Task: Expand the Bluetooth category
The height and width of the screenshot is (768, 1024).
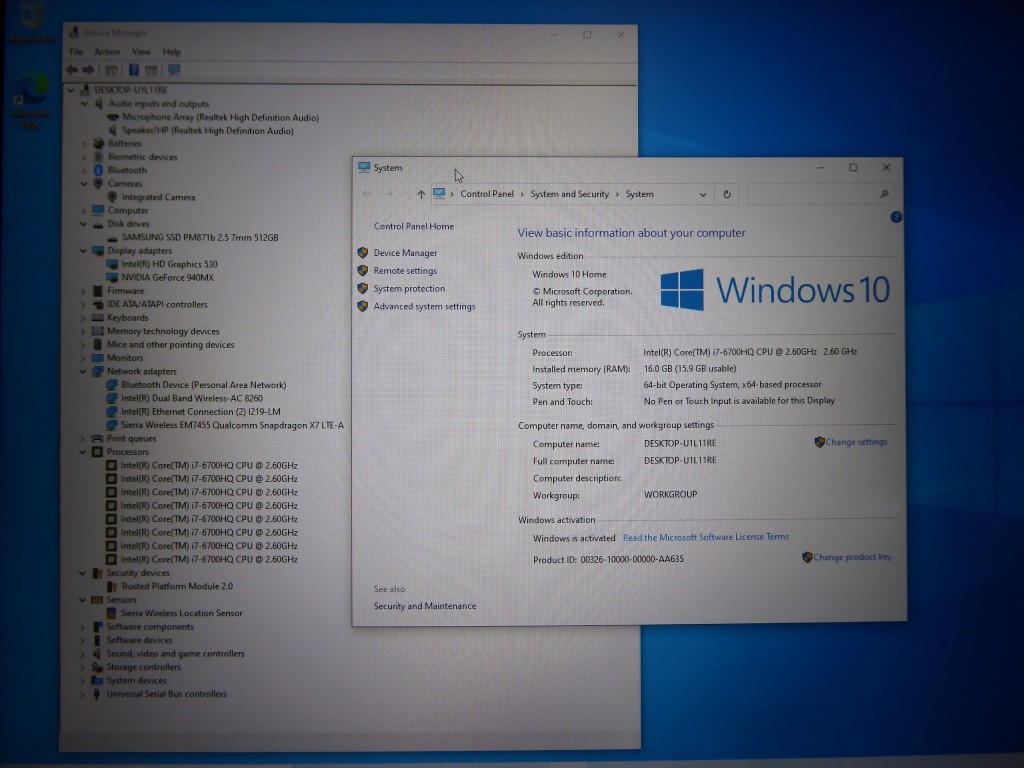Action: [84, 170]
